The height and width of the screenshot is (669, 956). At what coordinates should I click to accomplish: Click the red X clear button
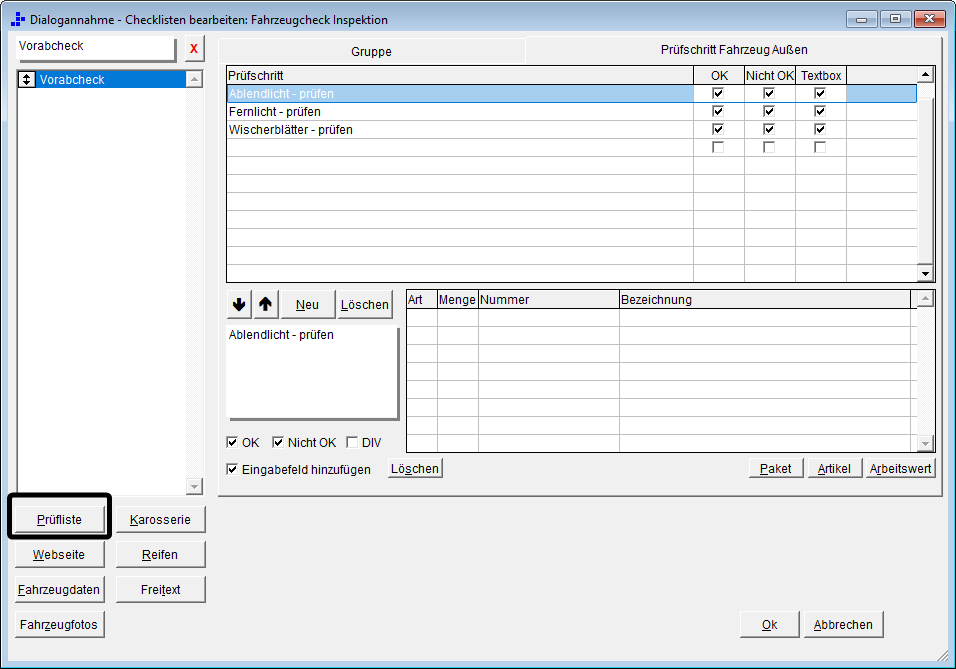[x=194, y=49]
